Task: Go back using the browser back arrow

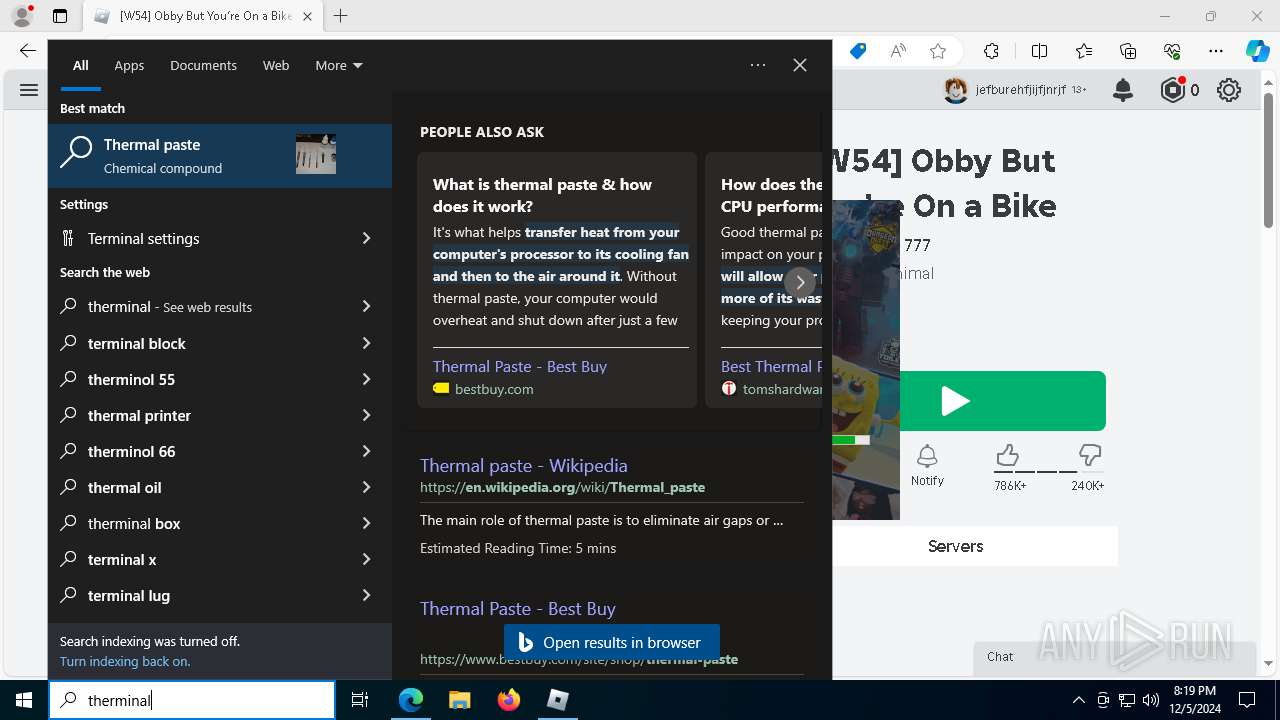Action: (28, 51)
